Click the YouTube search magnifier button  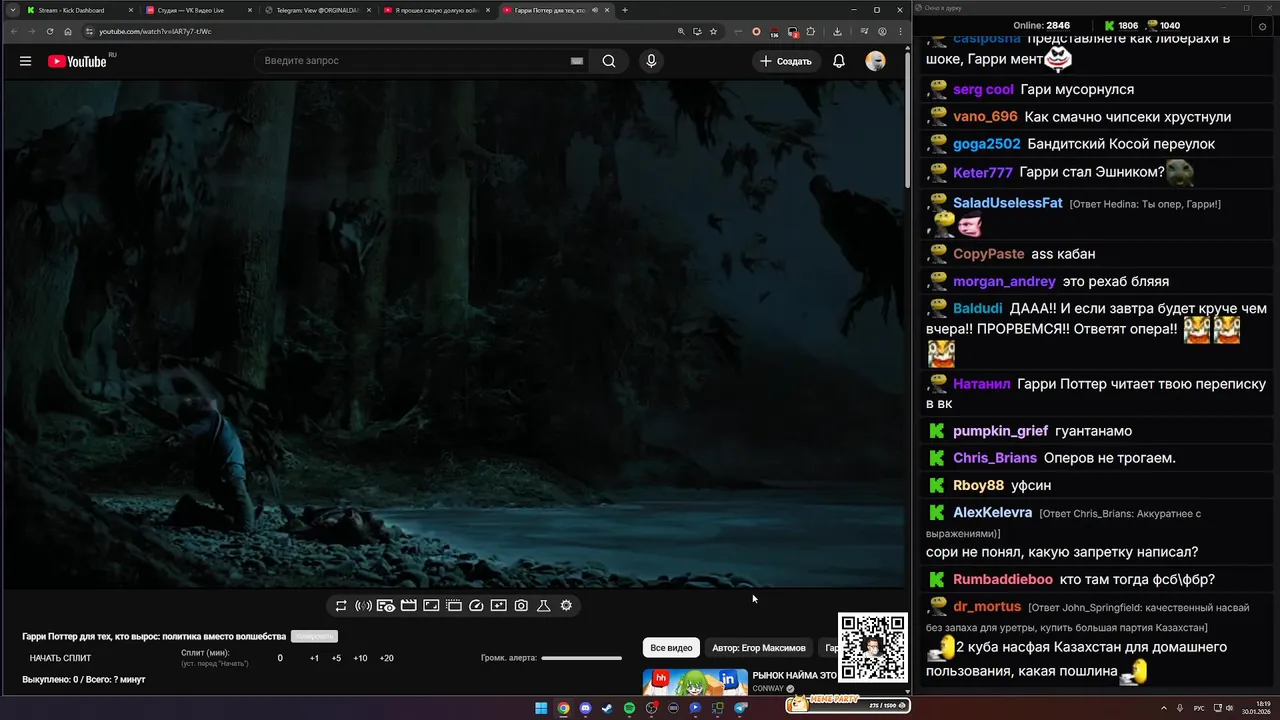click(x=608, y=61)
